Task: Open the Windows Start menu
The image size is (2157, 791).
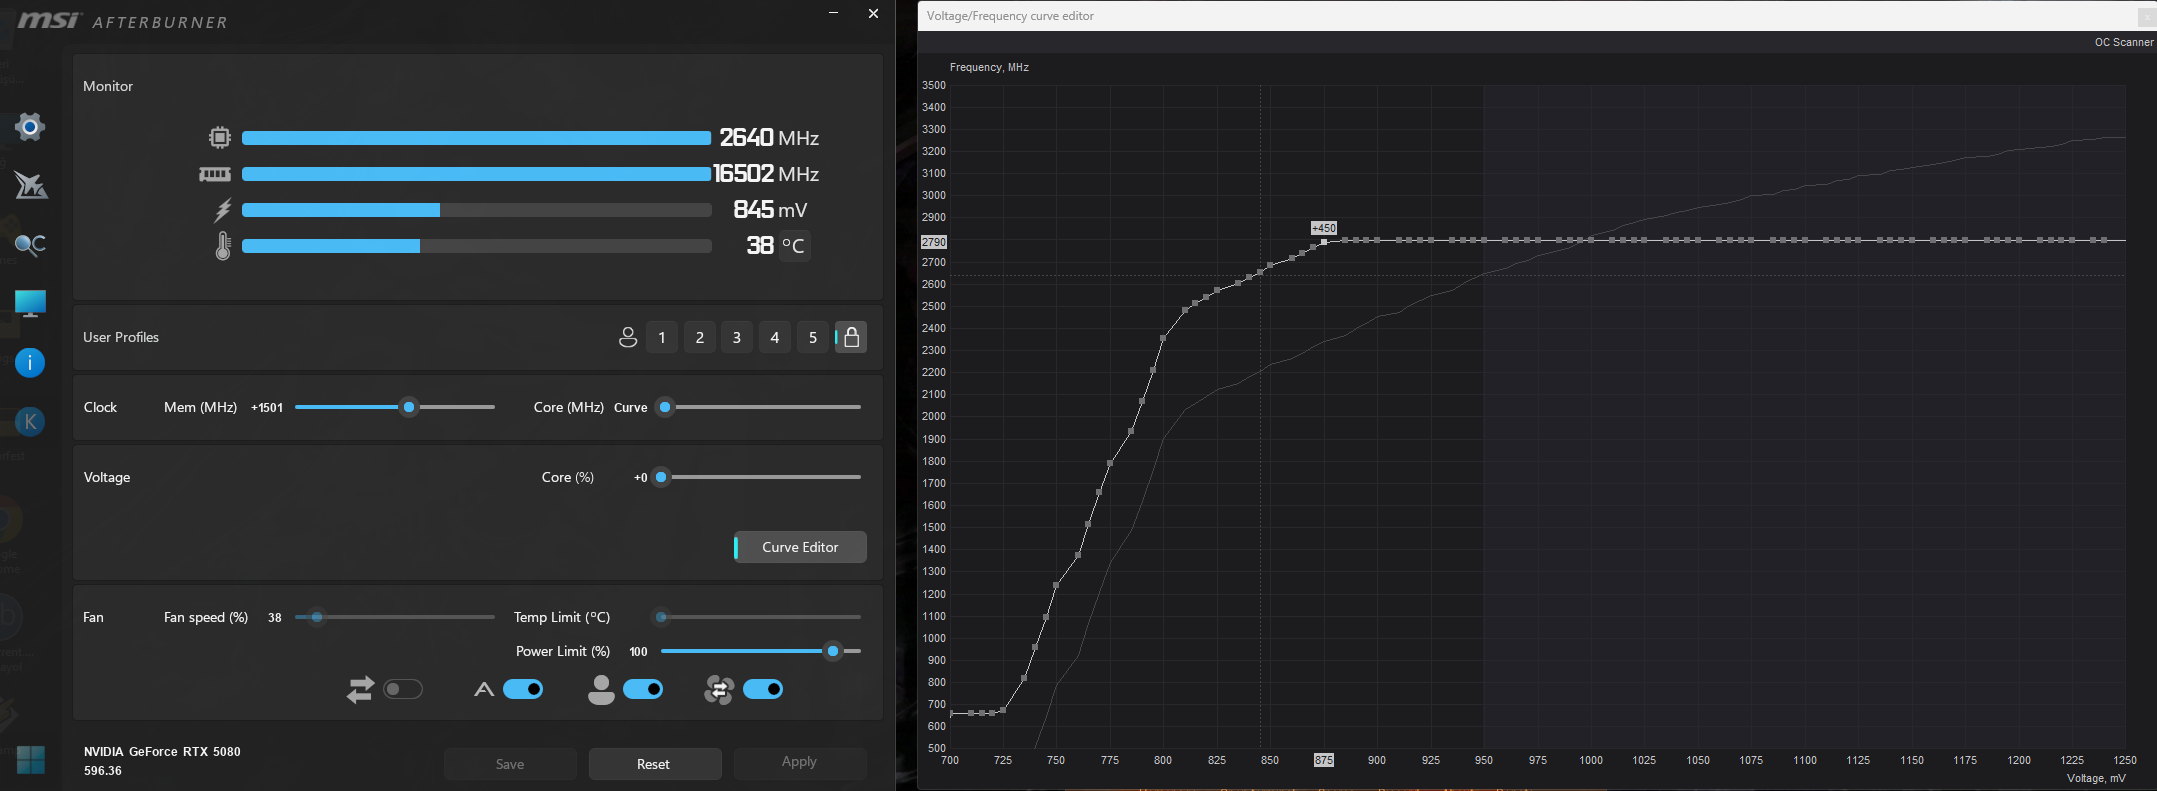Action: pos(30,760)
